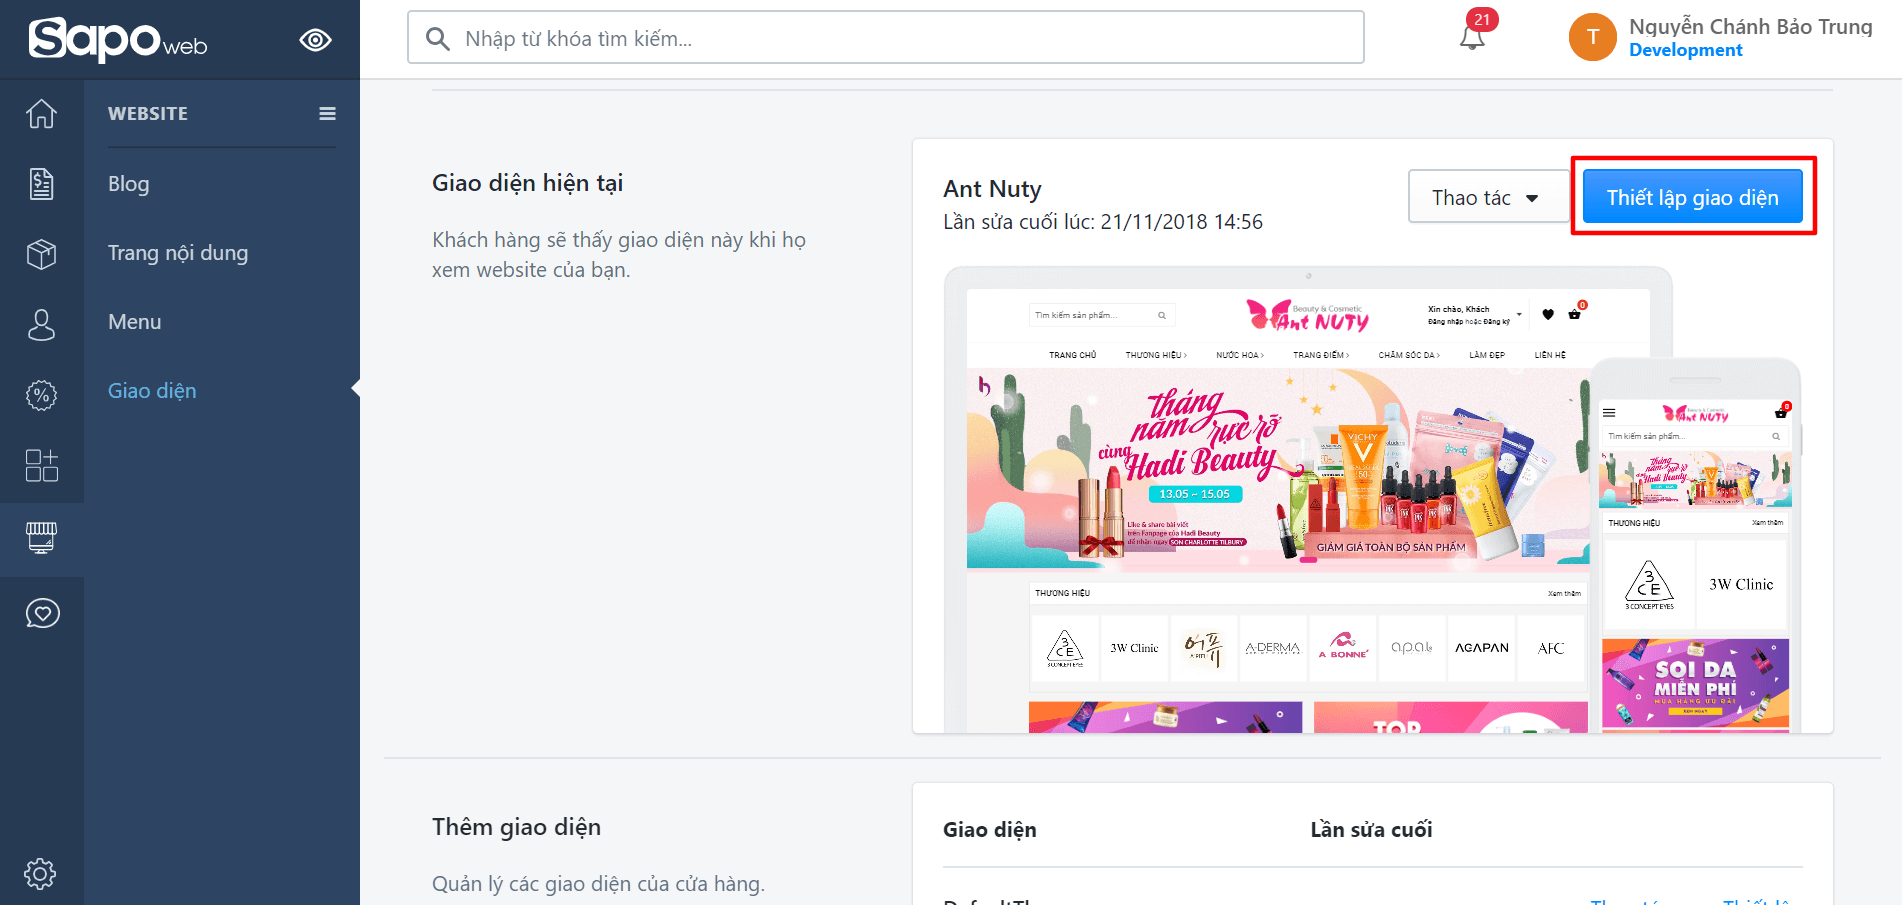Viewport: 1902px width, 905px height.
Task: Open the Trang nội dung menu item
Action: coord(178,253)
